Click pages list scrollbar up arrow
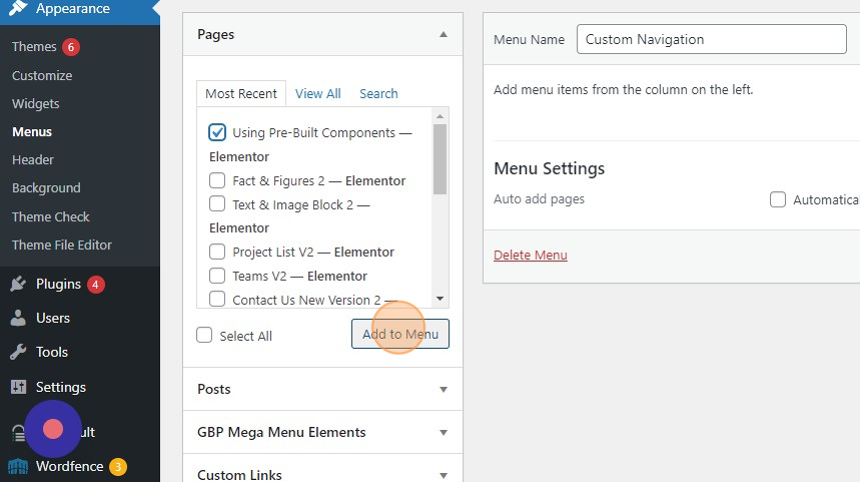The height and width of the screenshot is (482, 860). (x=439, y=116)
